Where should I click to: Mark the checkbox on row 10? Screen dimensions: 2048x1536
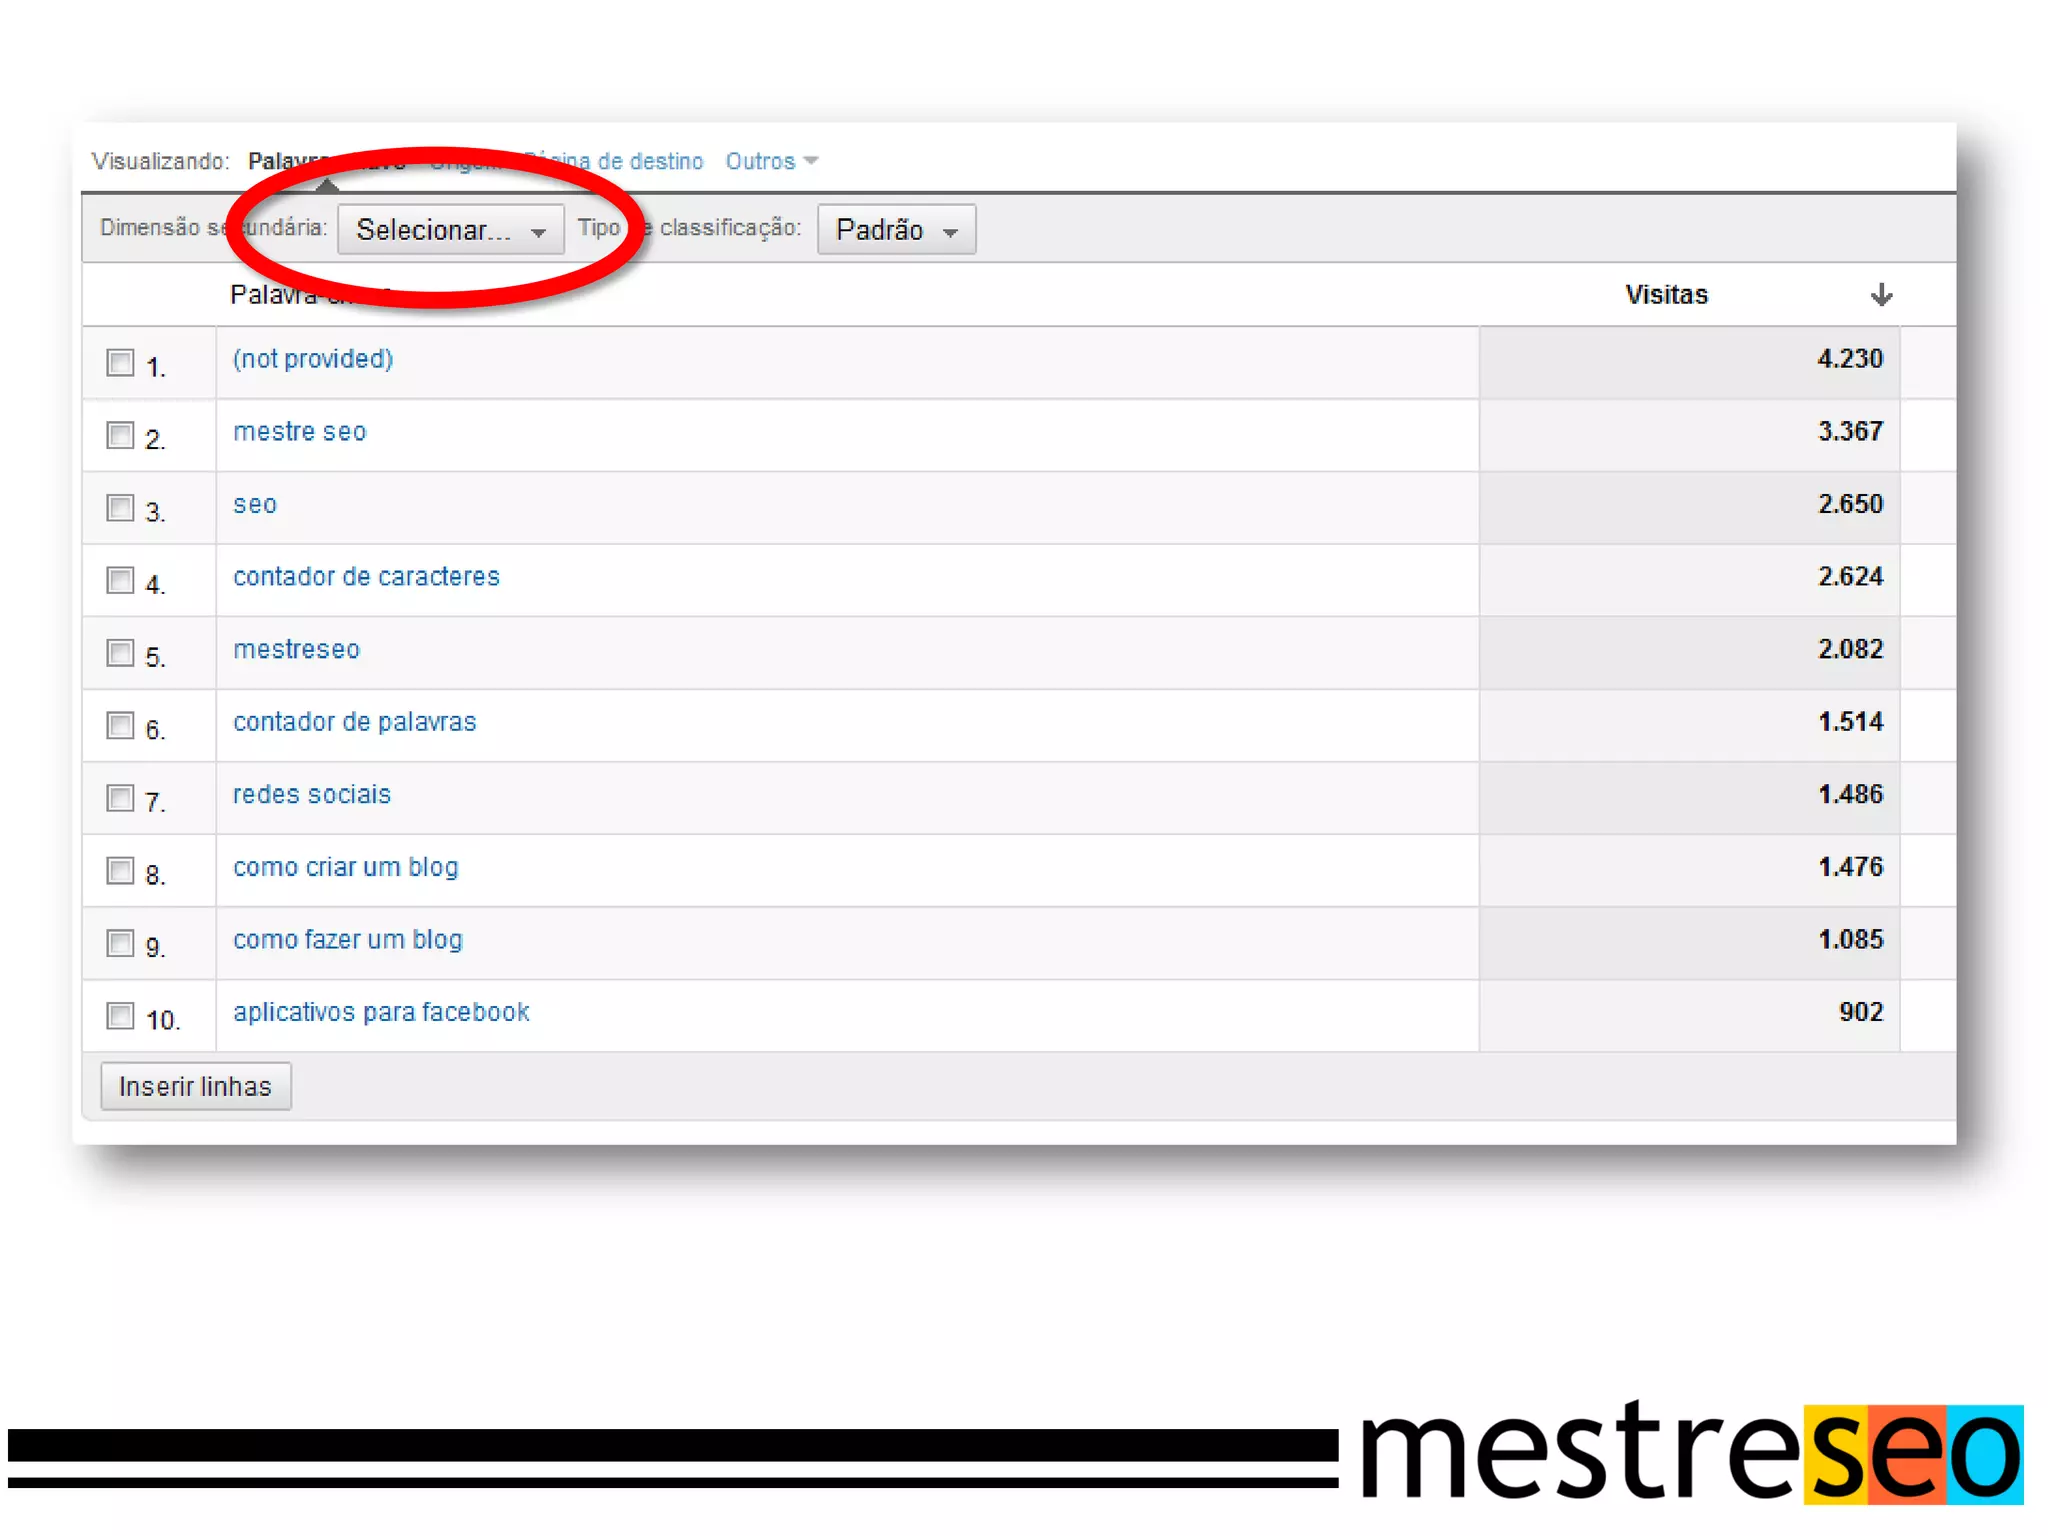(x=120, y=1016)
